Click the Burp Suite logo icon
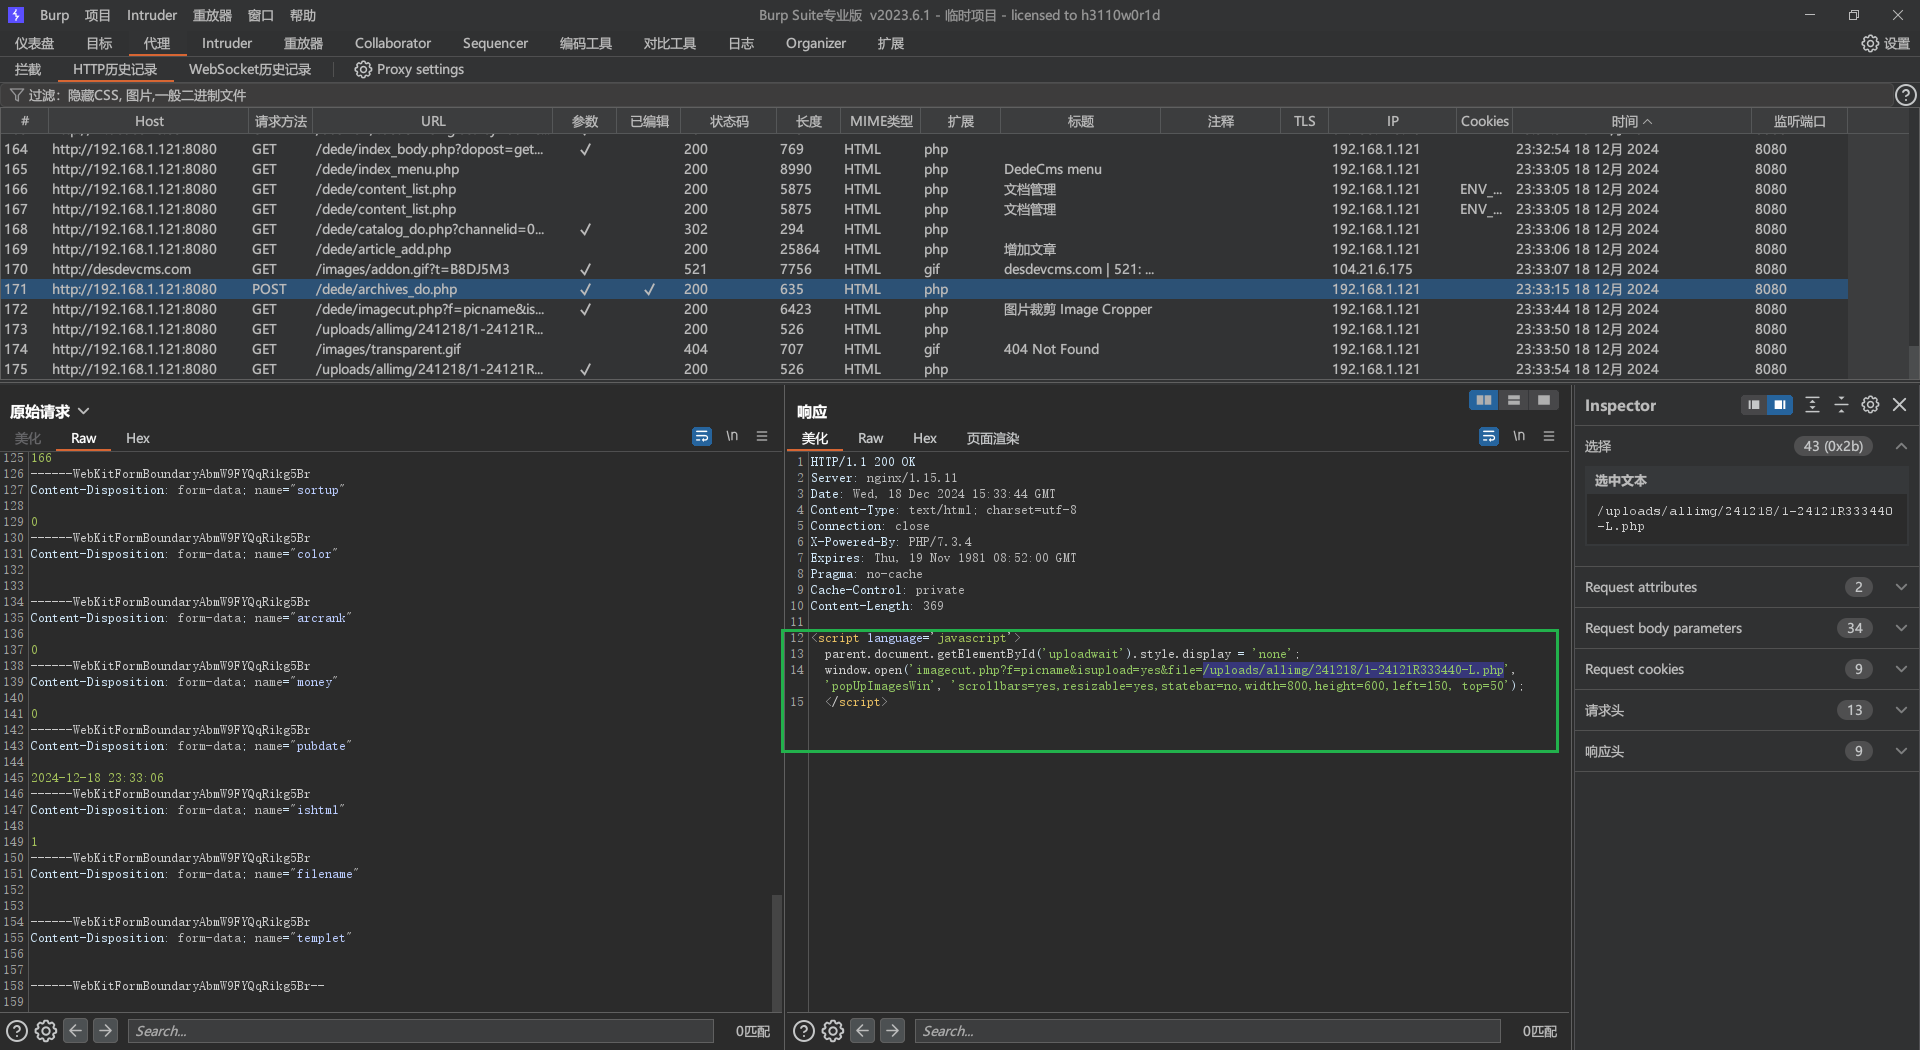 (15, 15)
